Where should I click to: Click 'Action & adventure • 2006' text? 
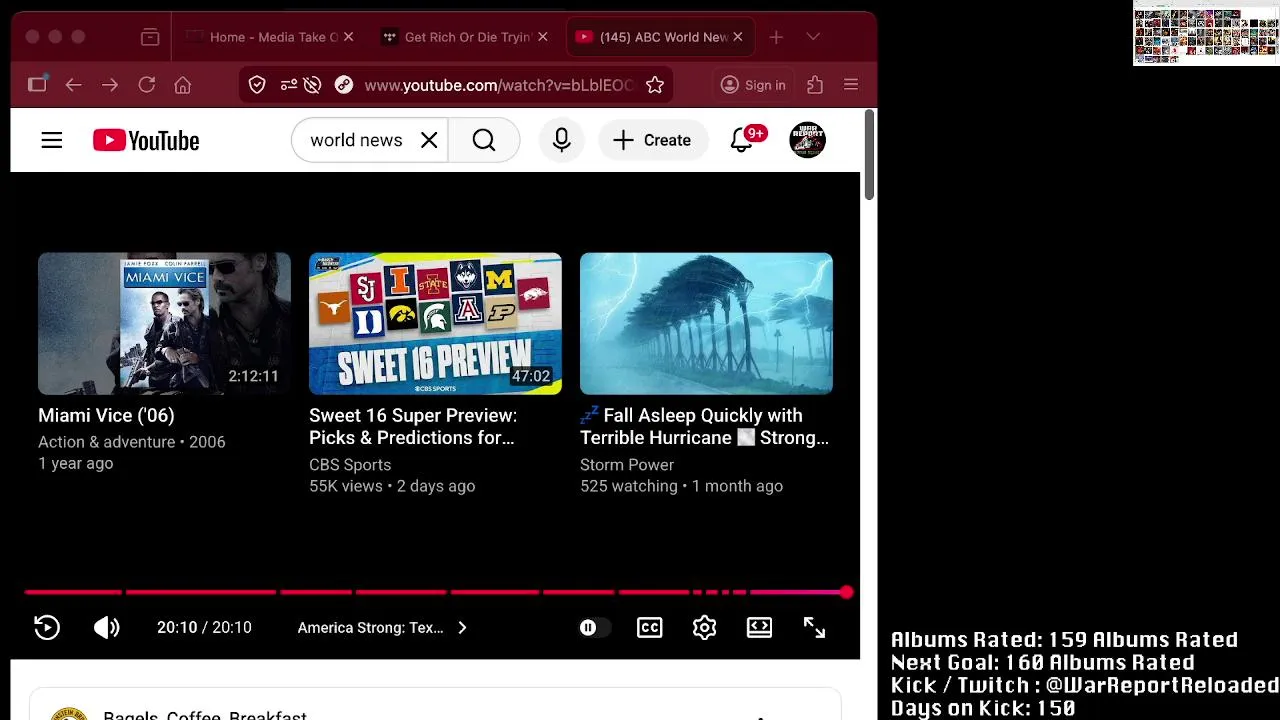point(132,442)
